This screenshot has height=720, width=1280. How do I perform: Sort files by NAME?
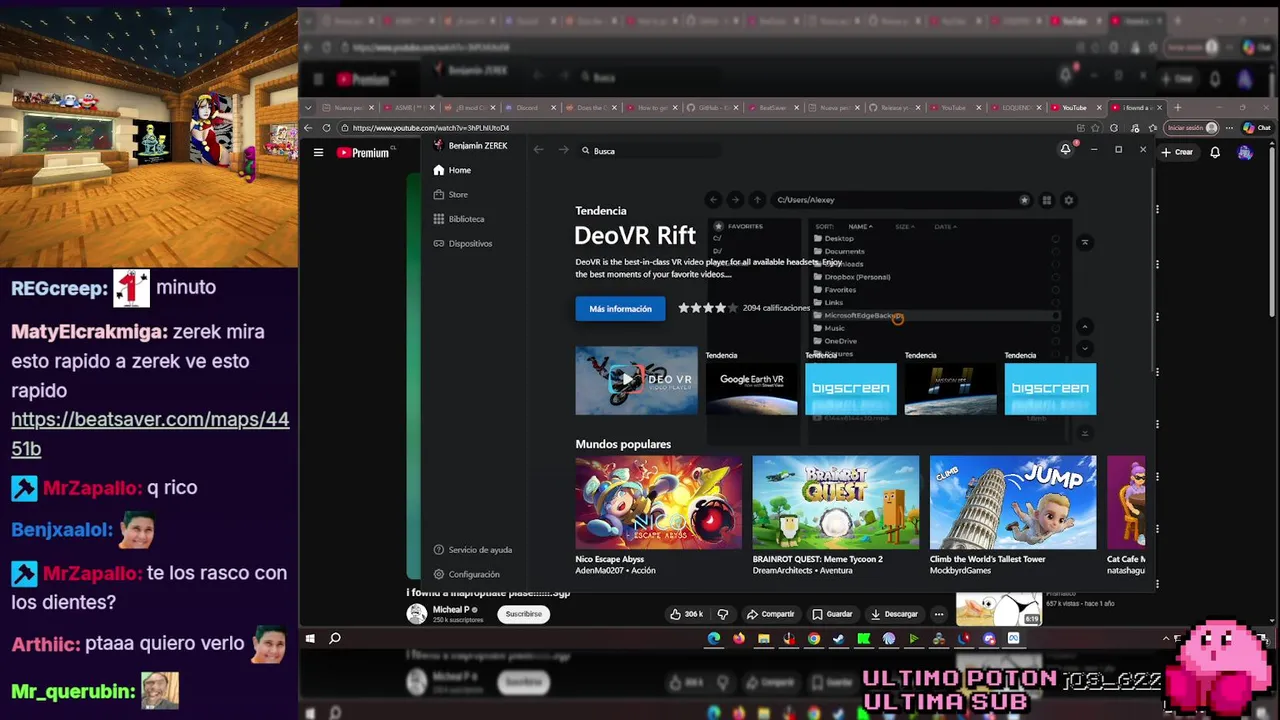click(x=860, y=227)
